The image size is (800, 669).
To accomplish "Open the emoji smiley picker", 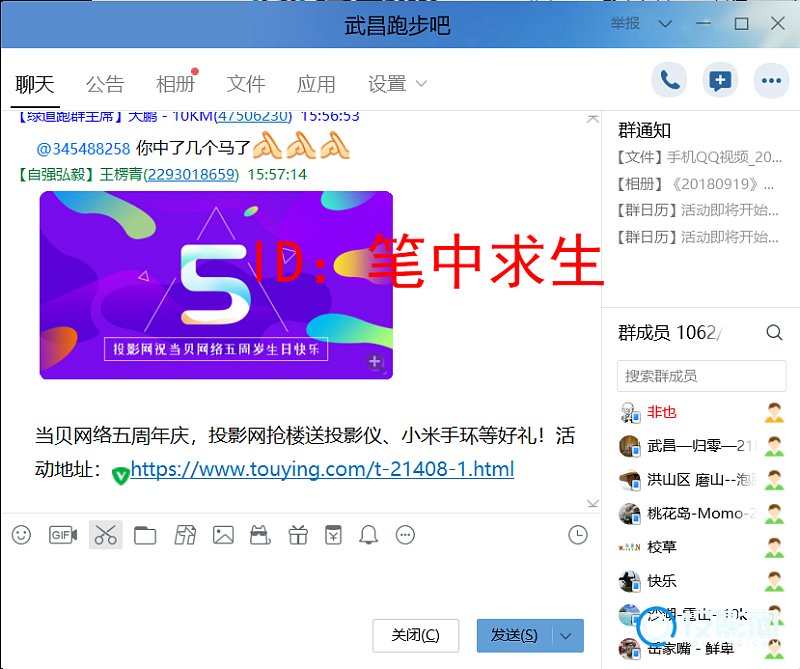I will (x=21, y=535).
